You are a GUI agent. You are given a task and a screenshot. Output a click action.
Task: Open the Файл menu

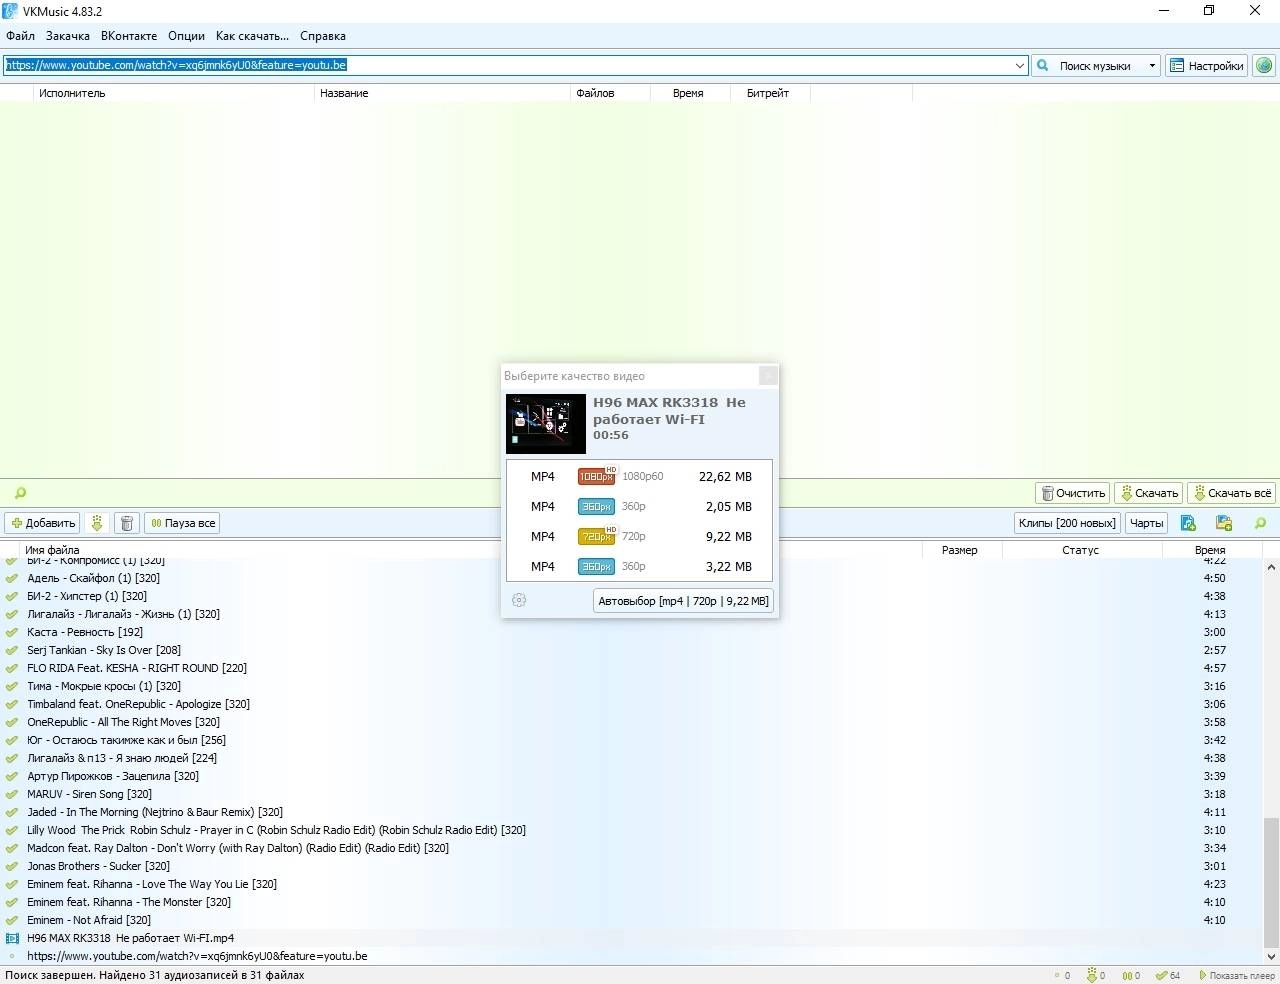click(x=20, y=36)
